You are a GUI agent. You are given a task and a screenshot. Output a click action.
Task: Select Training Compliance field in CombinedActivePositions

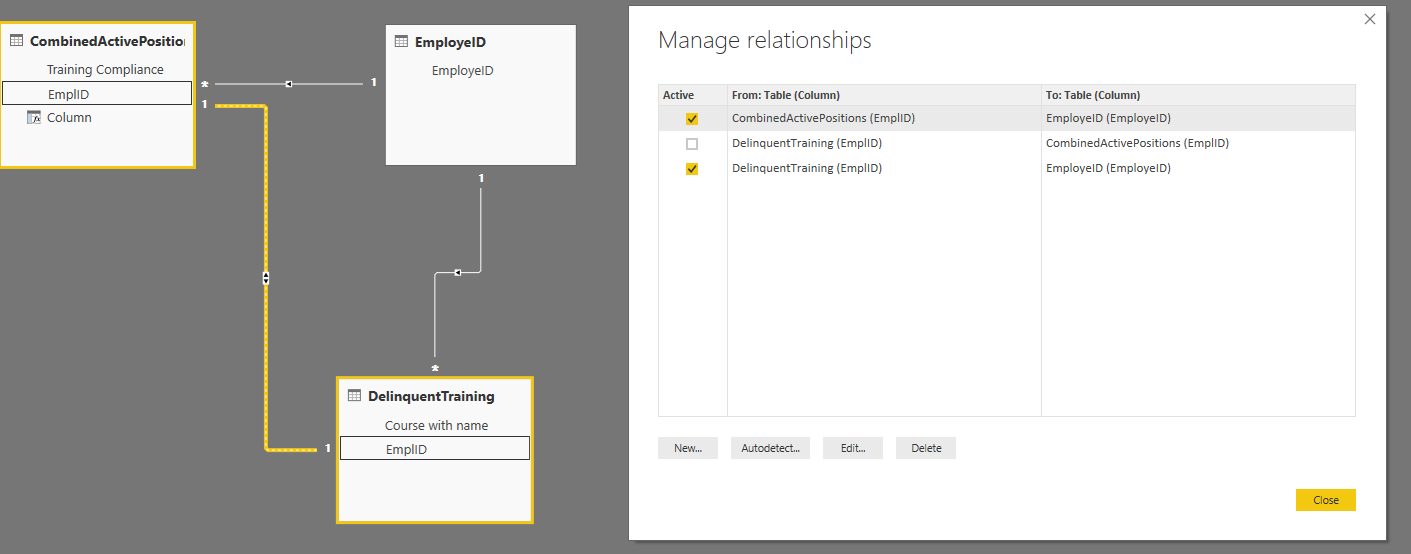(105, 70)
